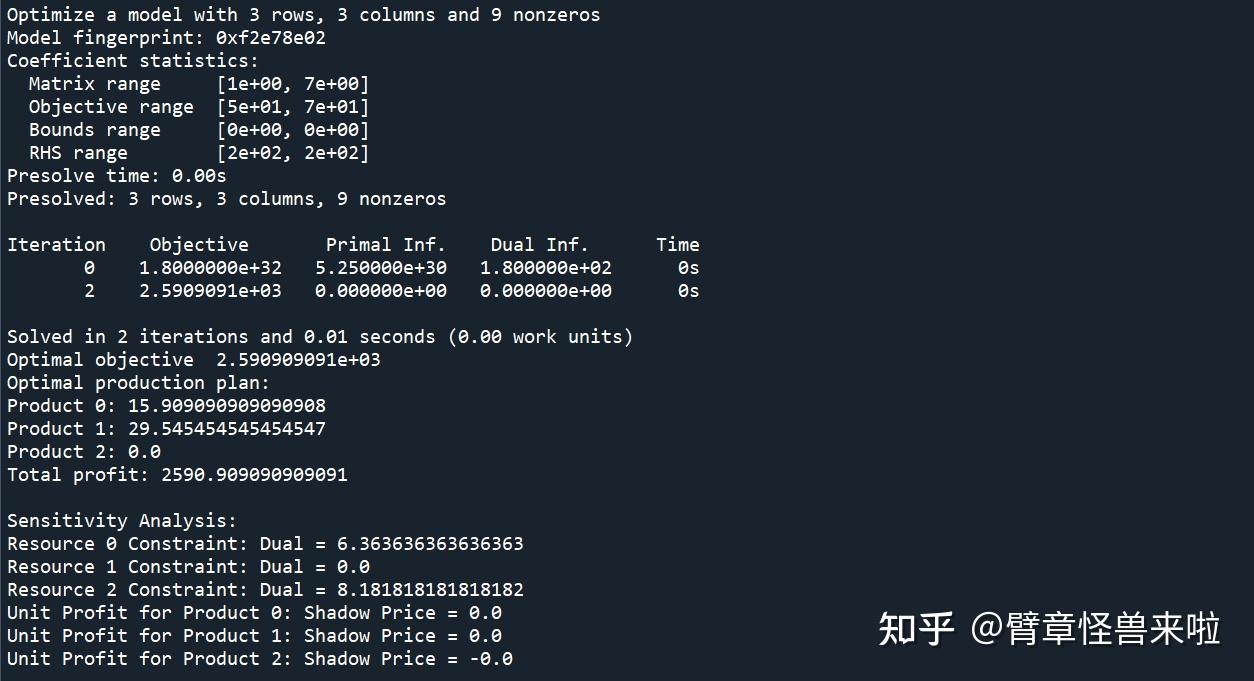The width and height of the screenshot is (1254, 681).
Task: Click the Product 0 quantity value
Action: coord(226,406)
